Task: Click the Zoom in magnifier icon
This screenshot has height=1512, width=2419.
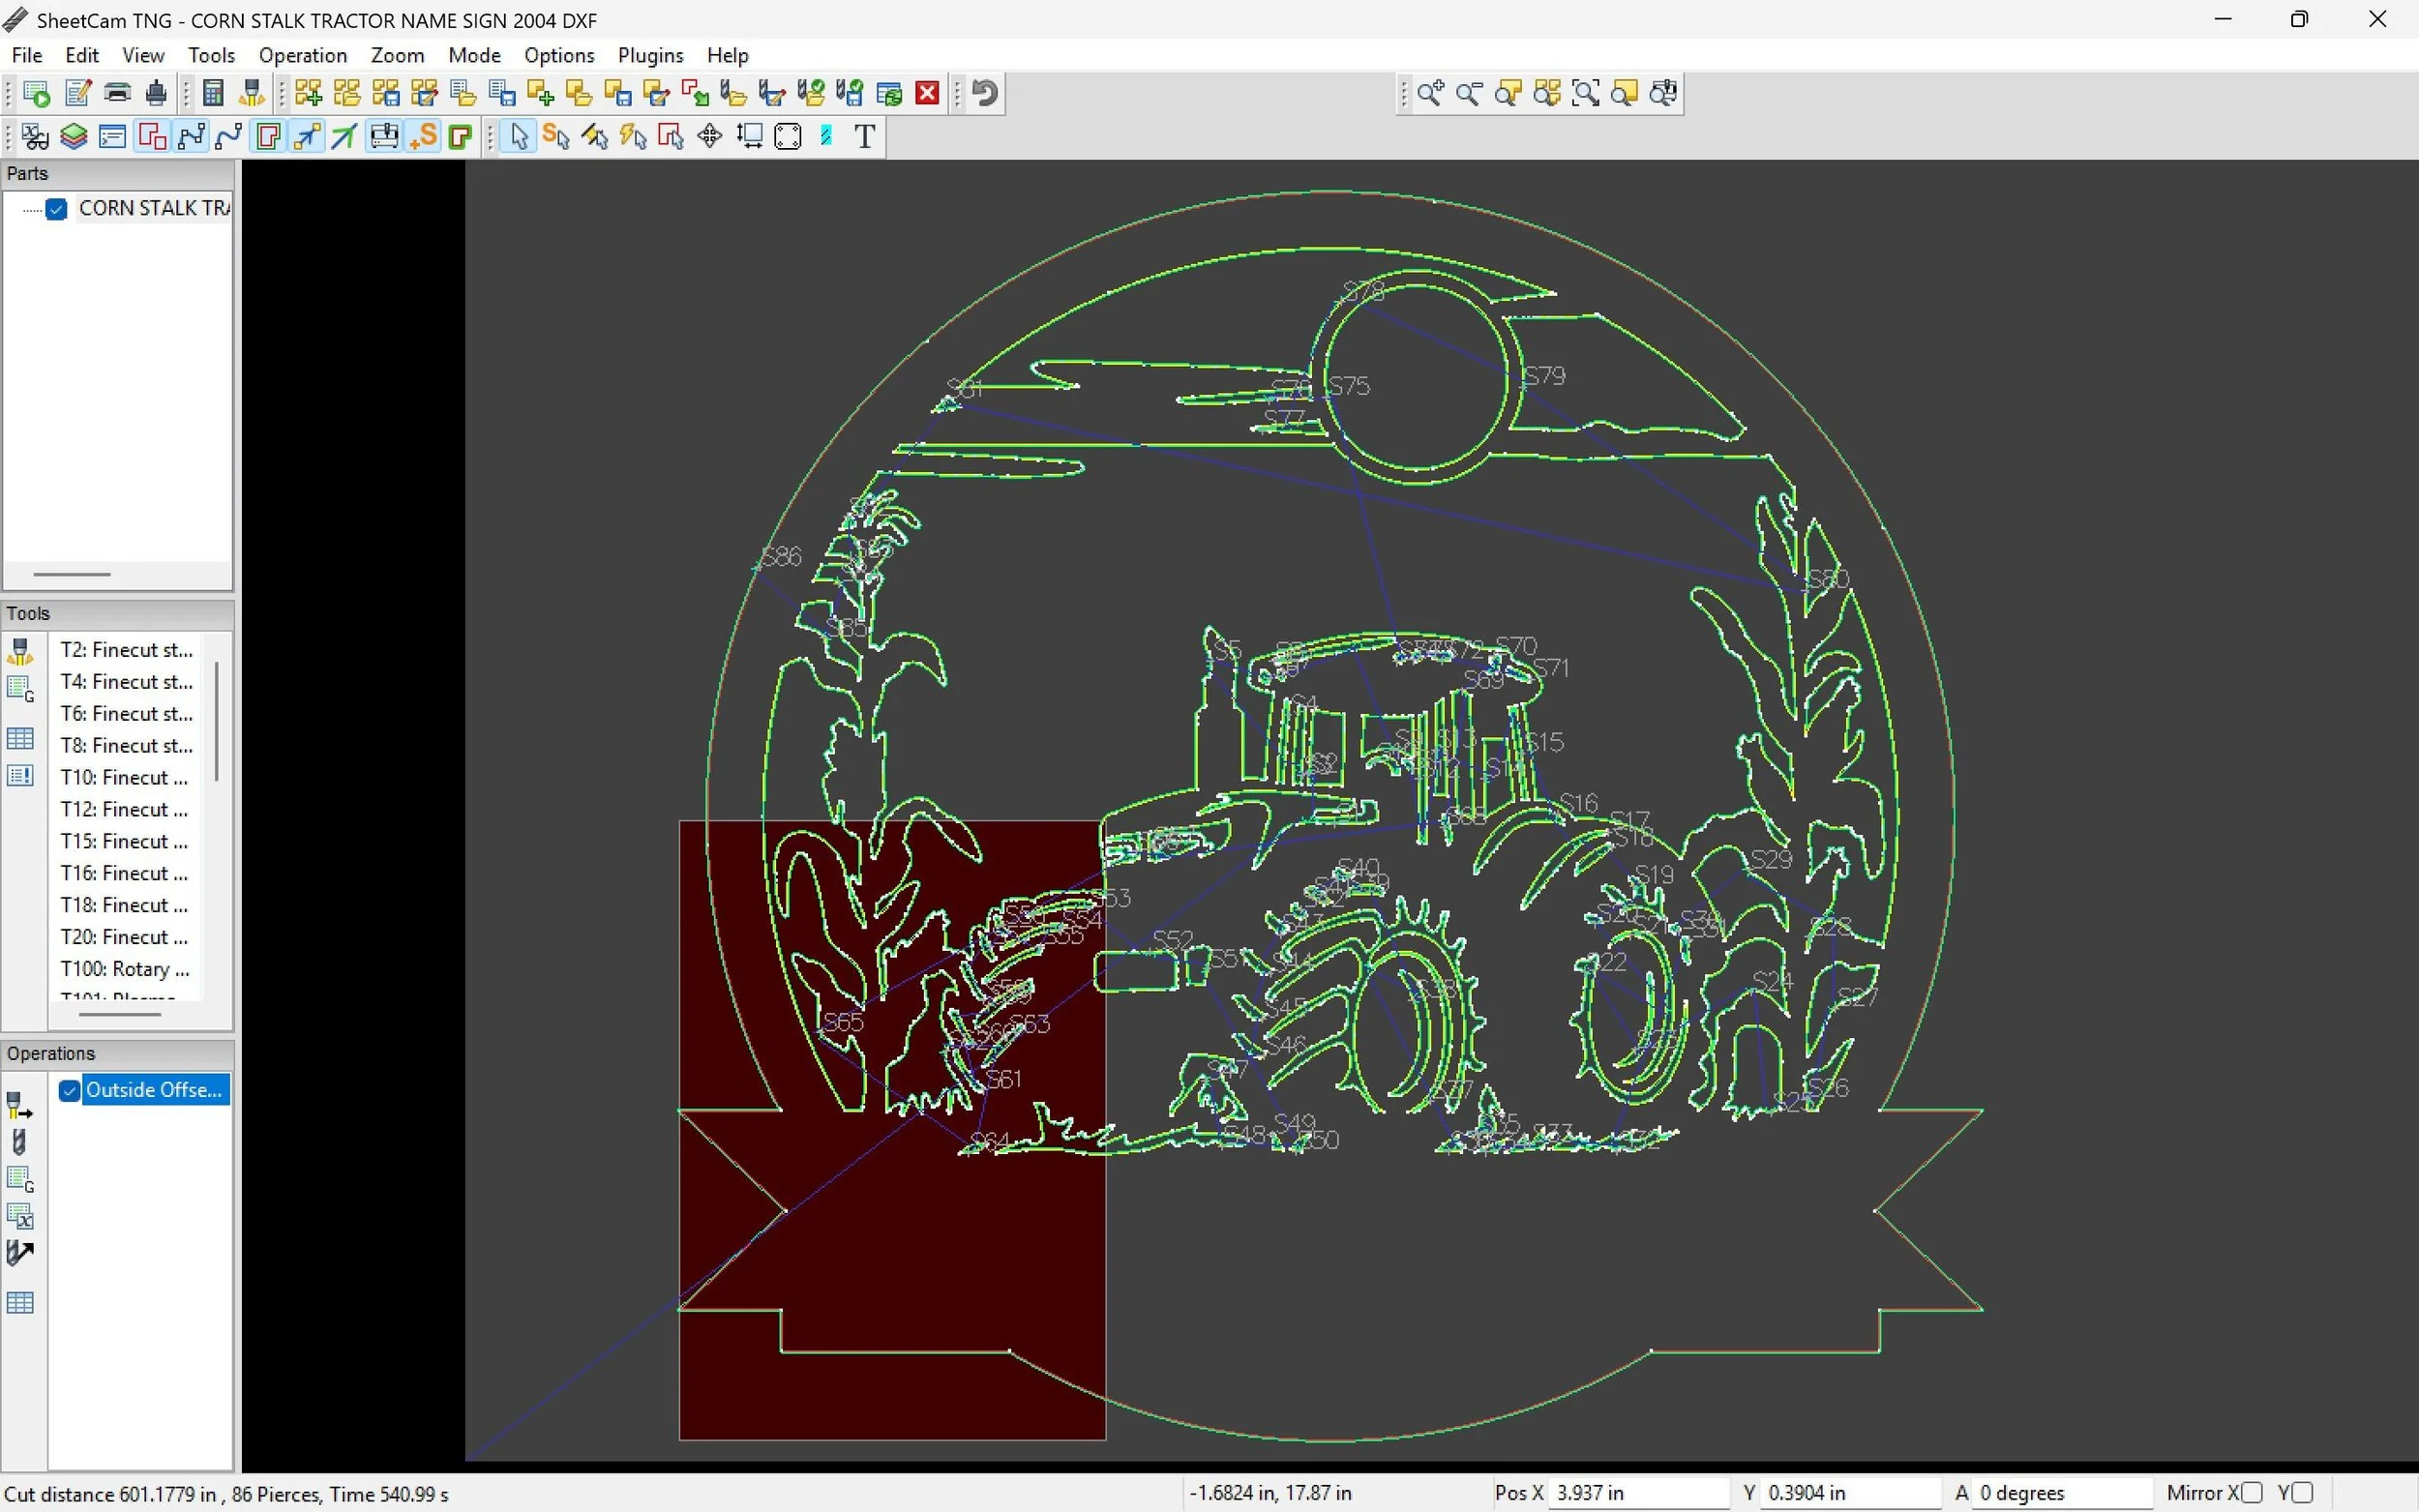Action: coord(1429,94)
